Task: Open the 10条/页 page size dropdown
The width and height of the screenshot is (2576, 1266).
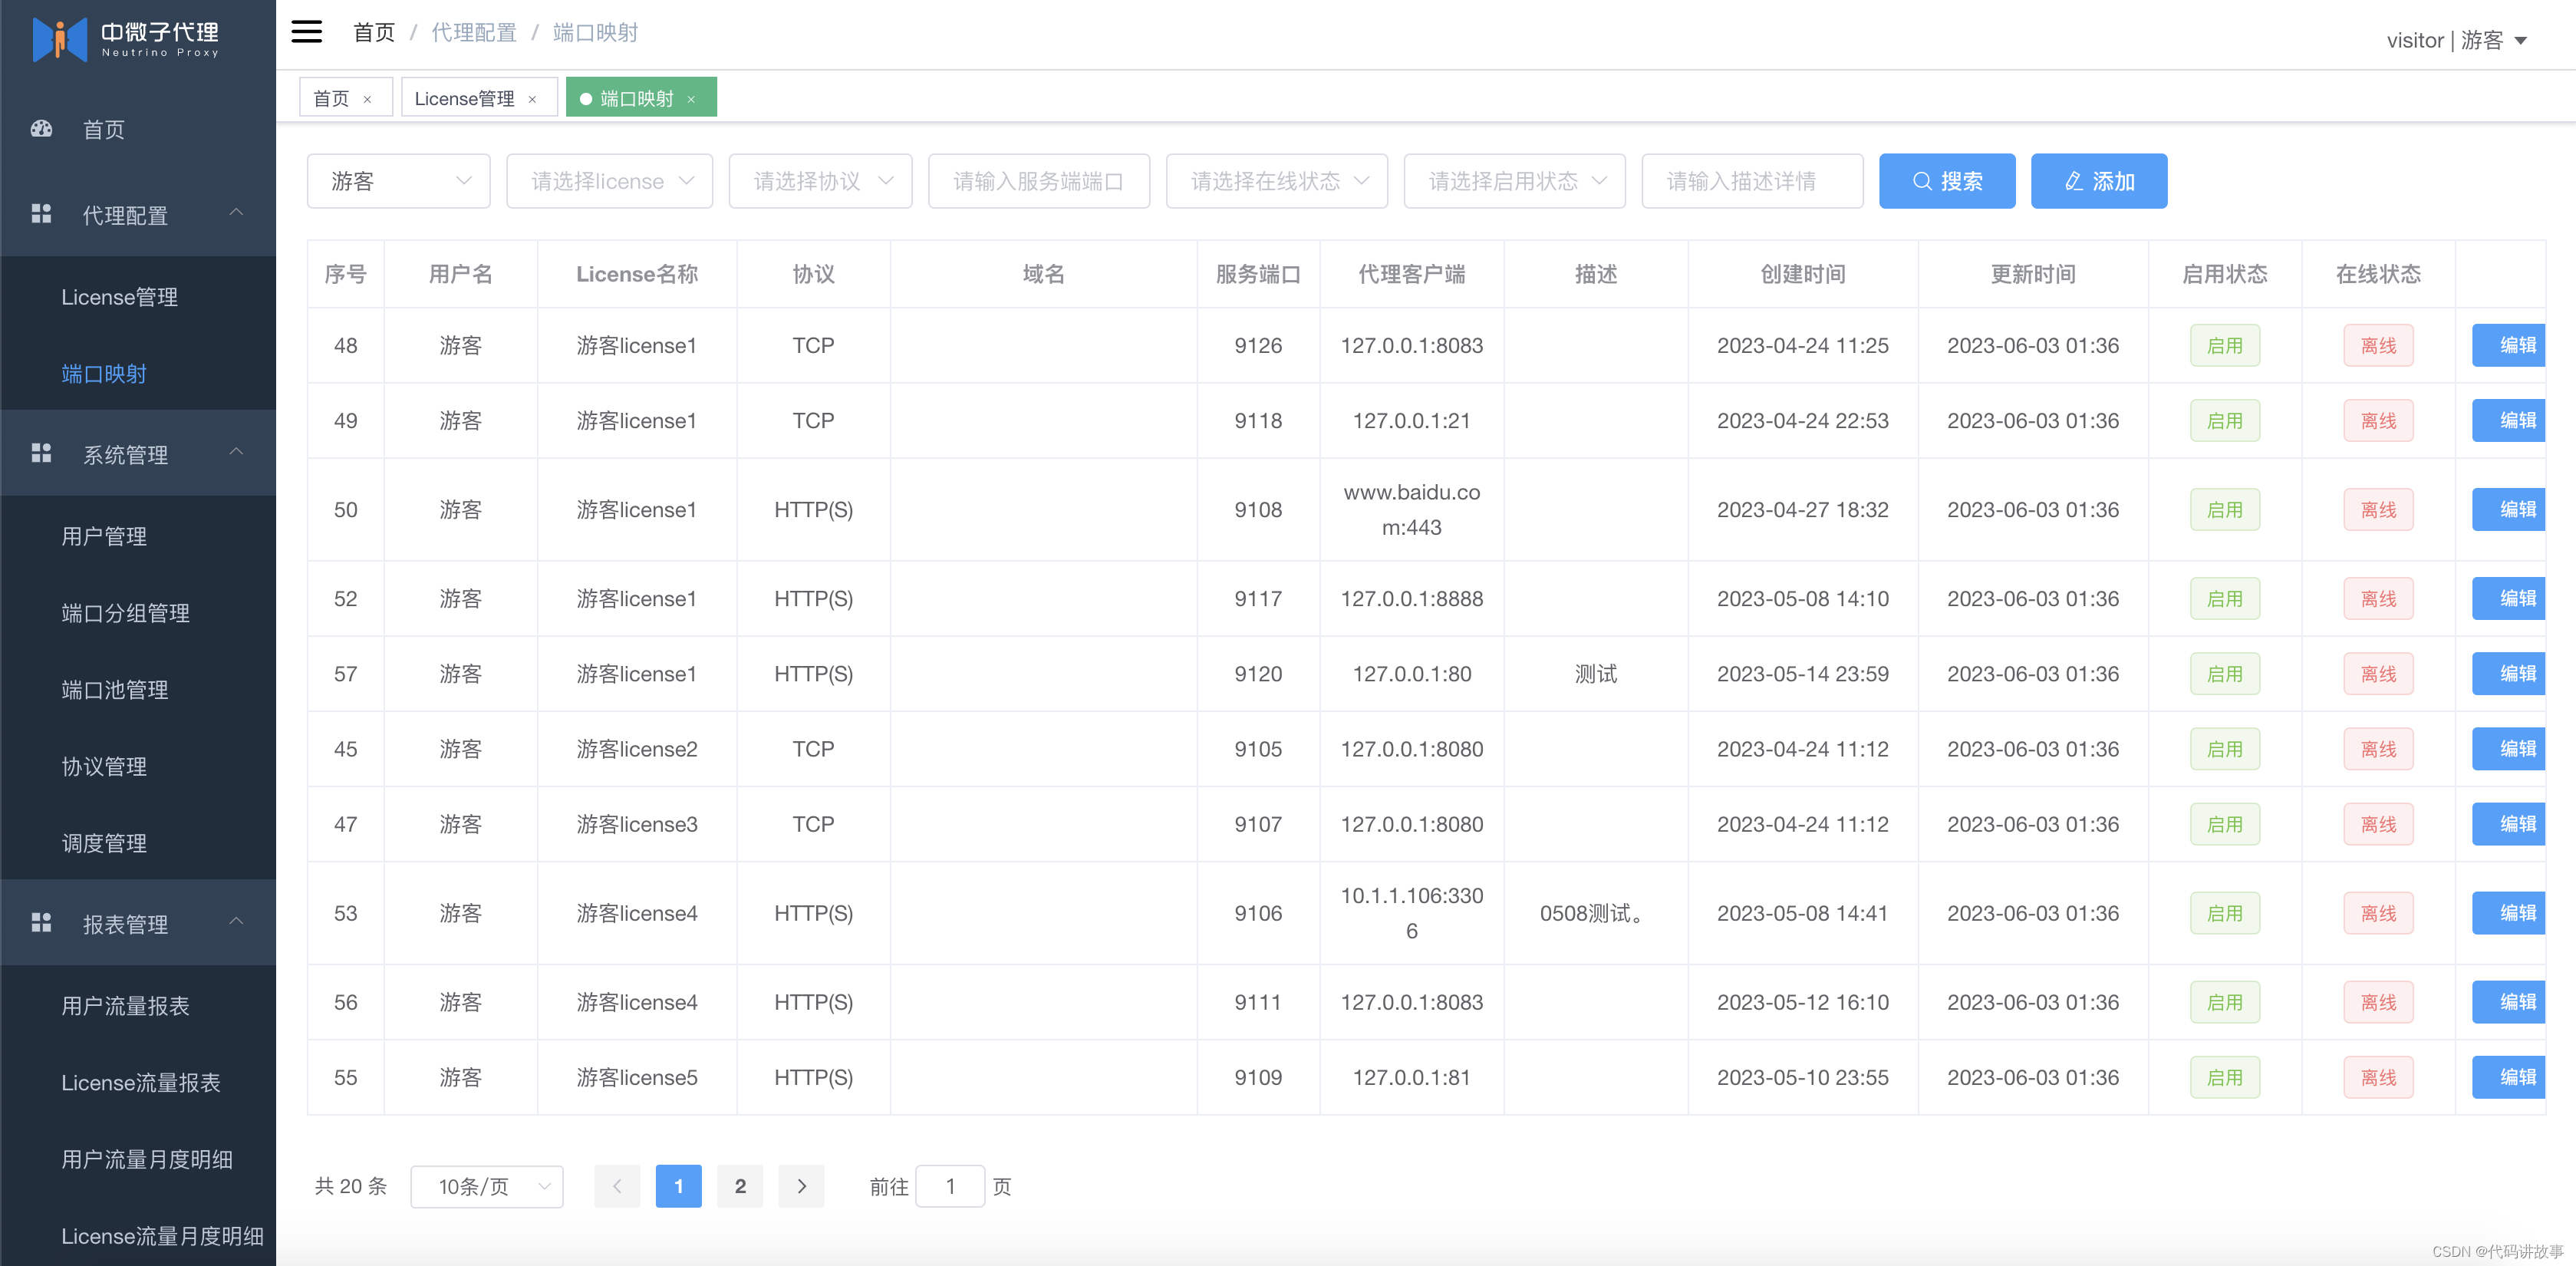Action: 487,1186
